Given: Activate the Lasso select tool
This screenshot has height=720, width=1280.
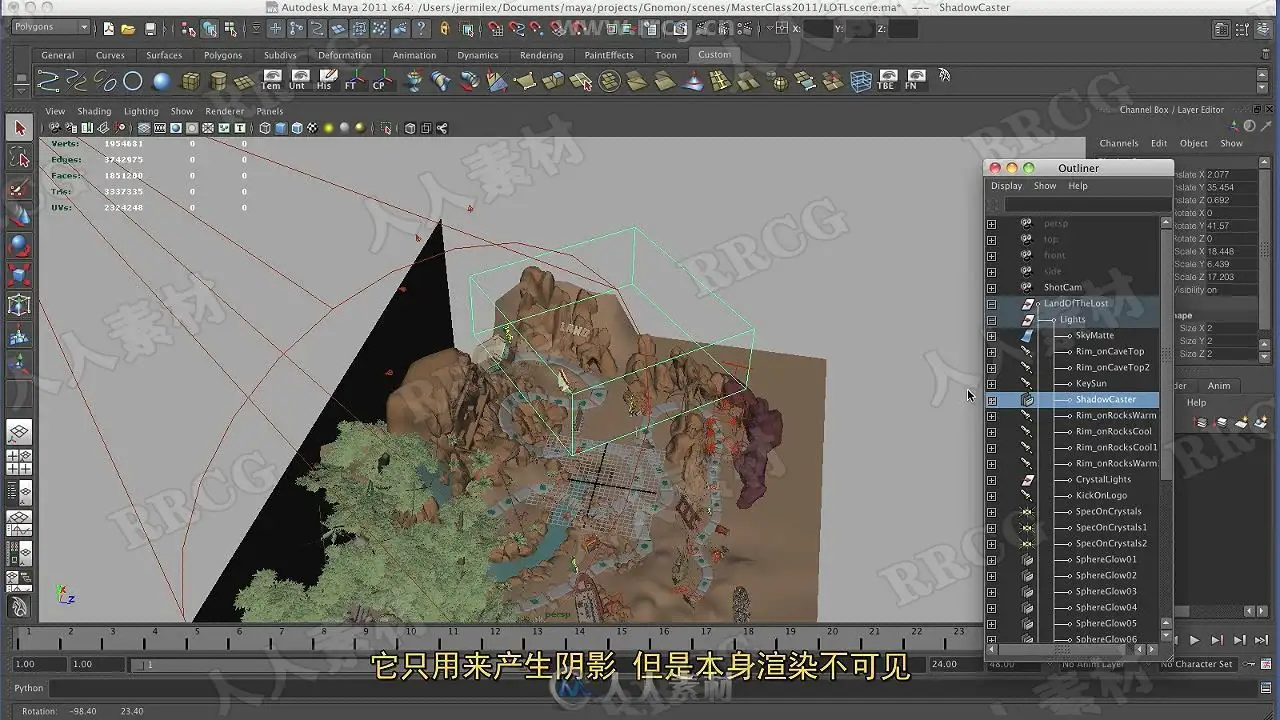Looking at the screenshot, I should point(19,158).
